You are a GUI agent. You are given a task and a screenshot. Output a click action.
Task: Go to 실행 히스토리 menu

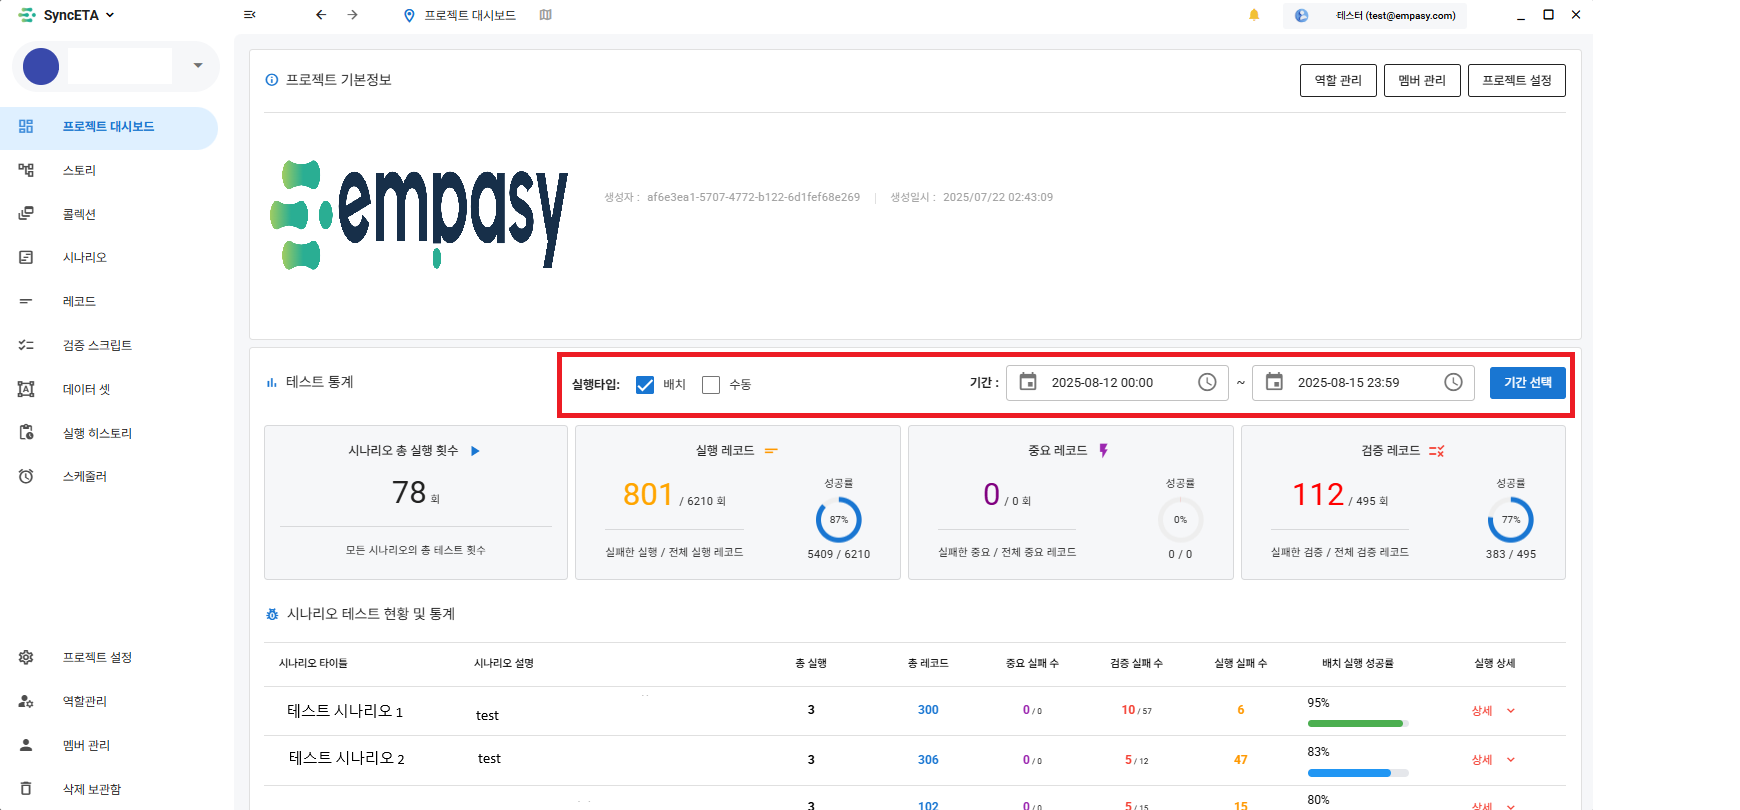pyautogui.click(x=97, y=433)
